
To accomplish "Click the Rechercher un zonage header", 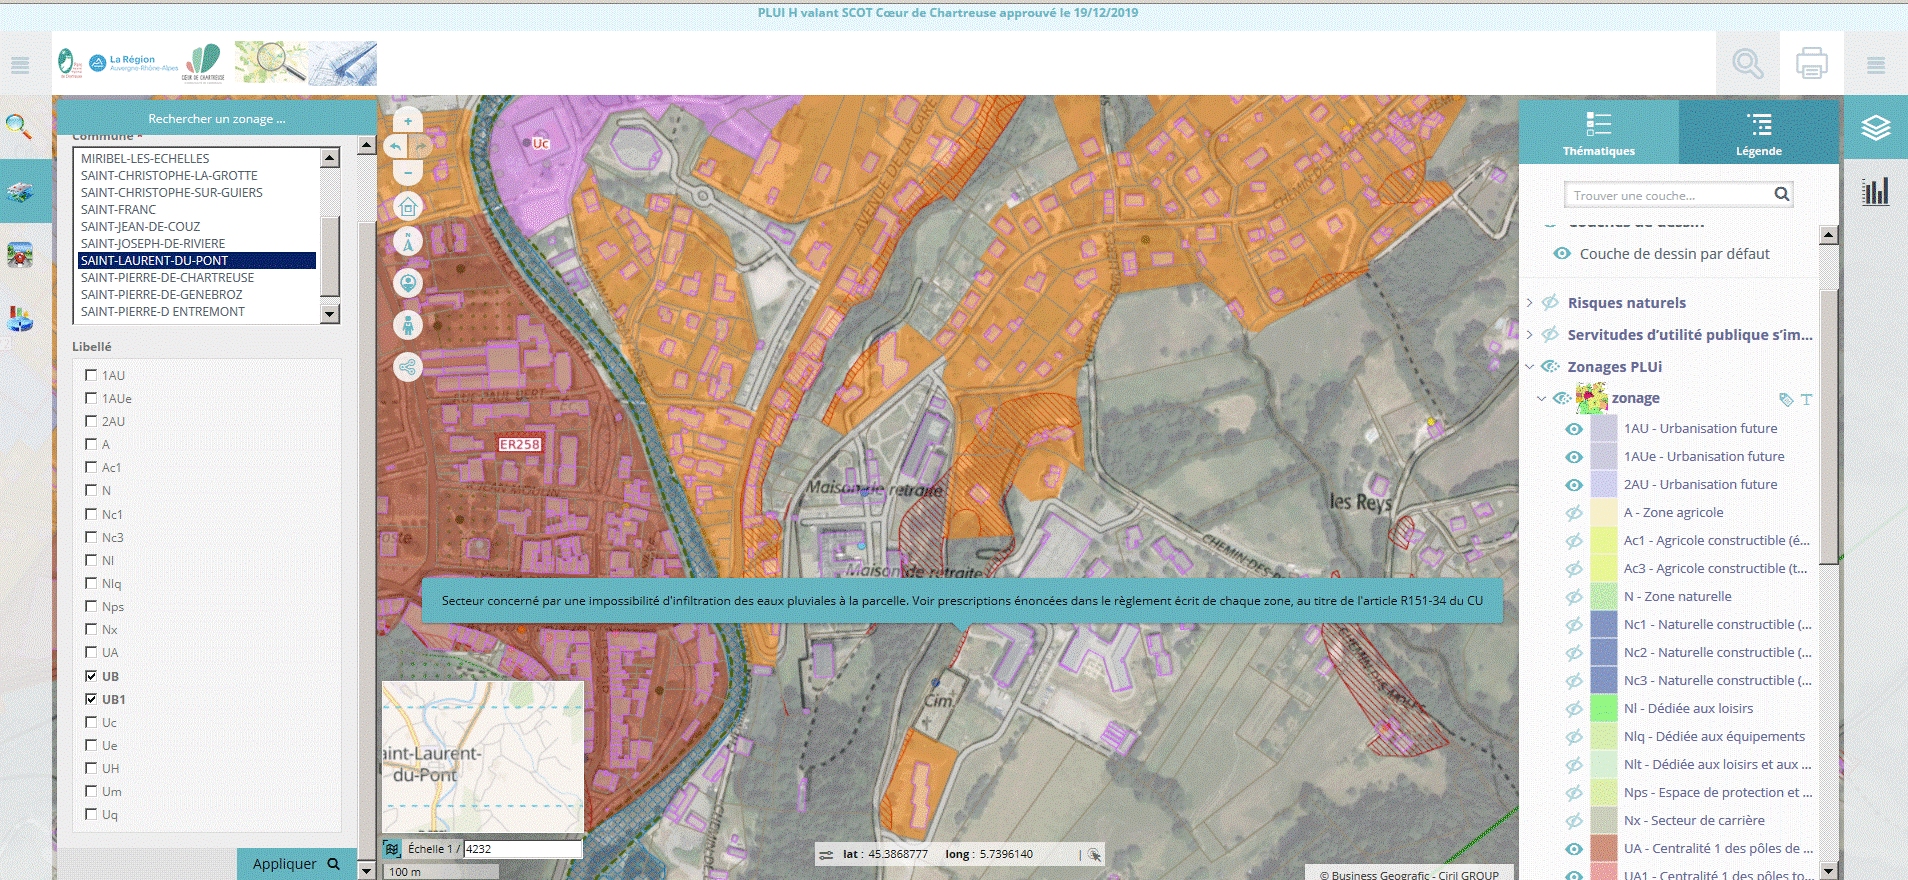I will tap(216, 118).
